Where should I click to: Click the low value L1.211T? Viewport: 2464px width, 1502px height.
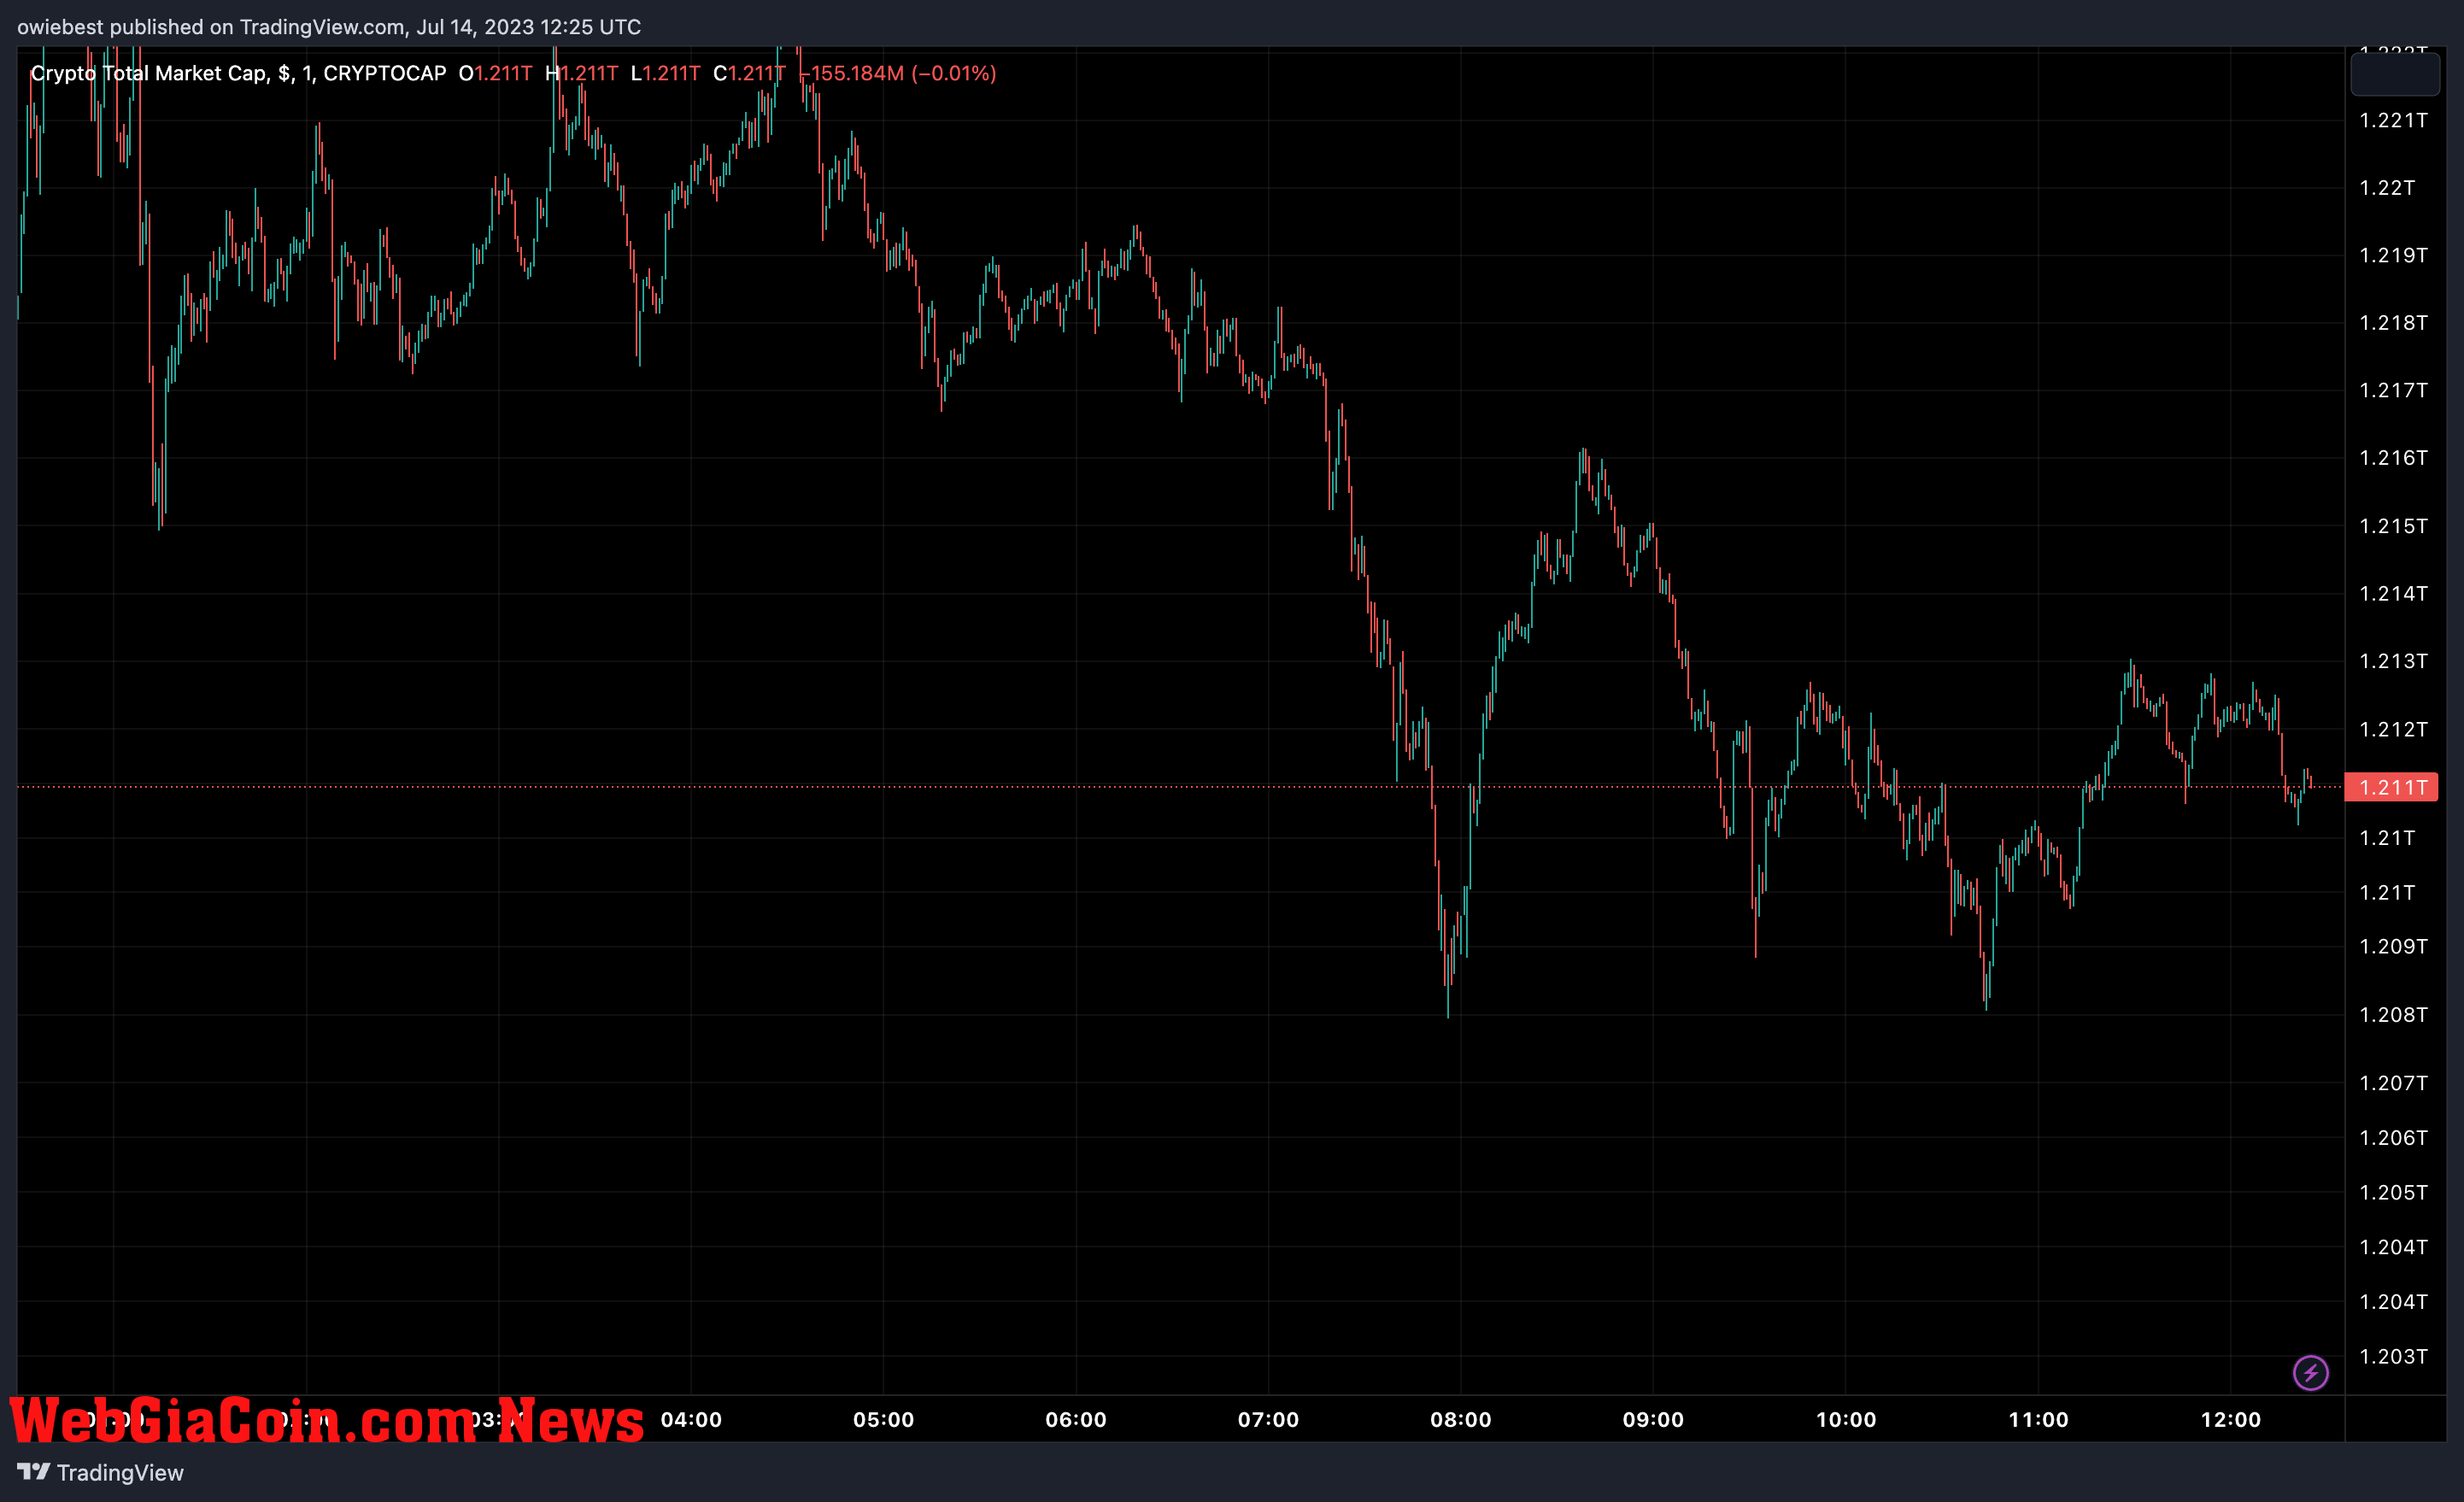[666, 73]
